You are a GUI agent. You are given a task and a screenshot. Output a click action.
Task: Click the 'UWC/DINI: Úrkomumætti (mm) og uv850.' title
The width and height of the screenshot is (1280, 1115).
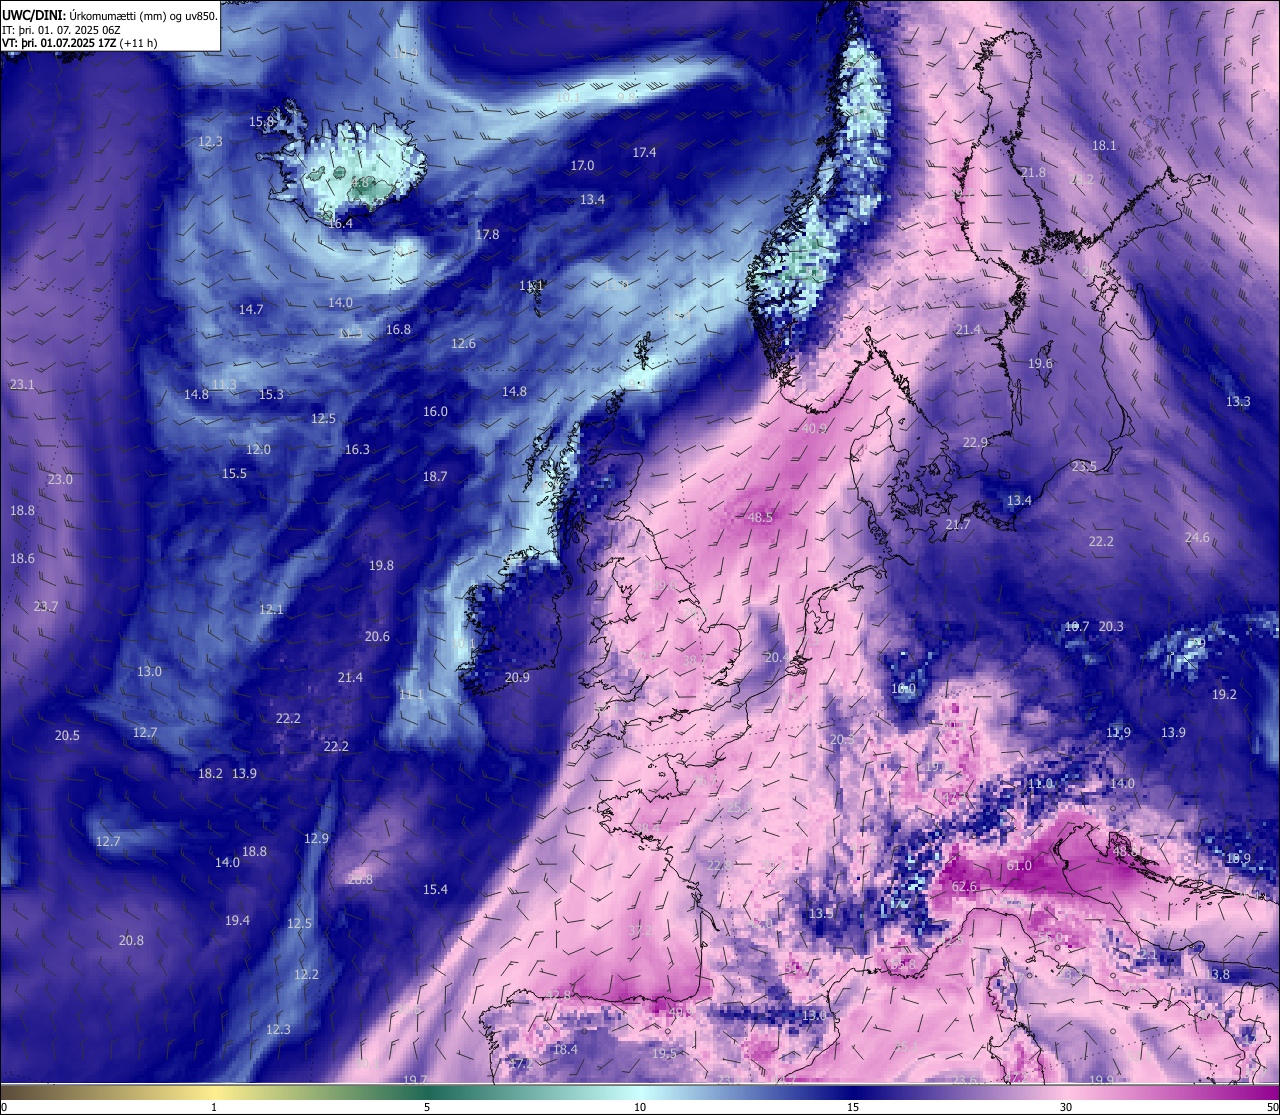point(109,15)
